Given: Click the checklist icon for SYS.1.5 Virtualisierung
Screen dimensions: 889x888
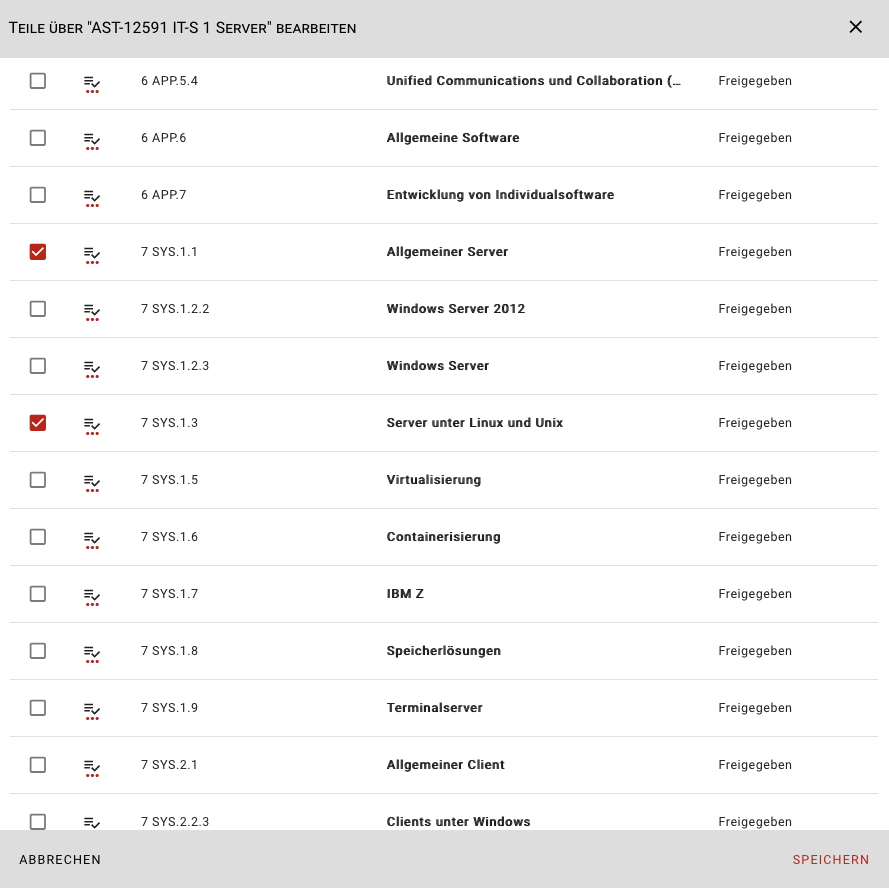Looking at the screenshot, I should [92, 481].
